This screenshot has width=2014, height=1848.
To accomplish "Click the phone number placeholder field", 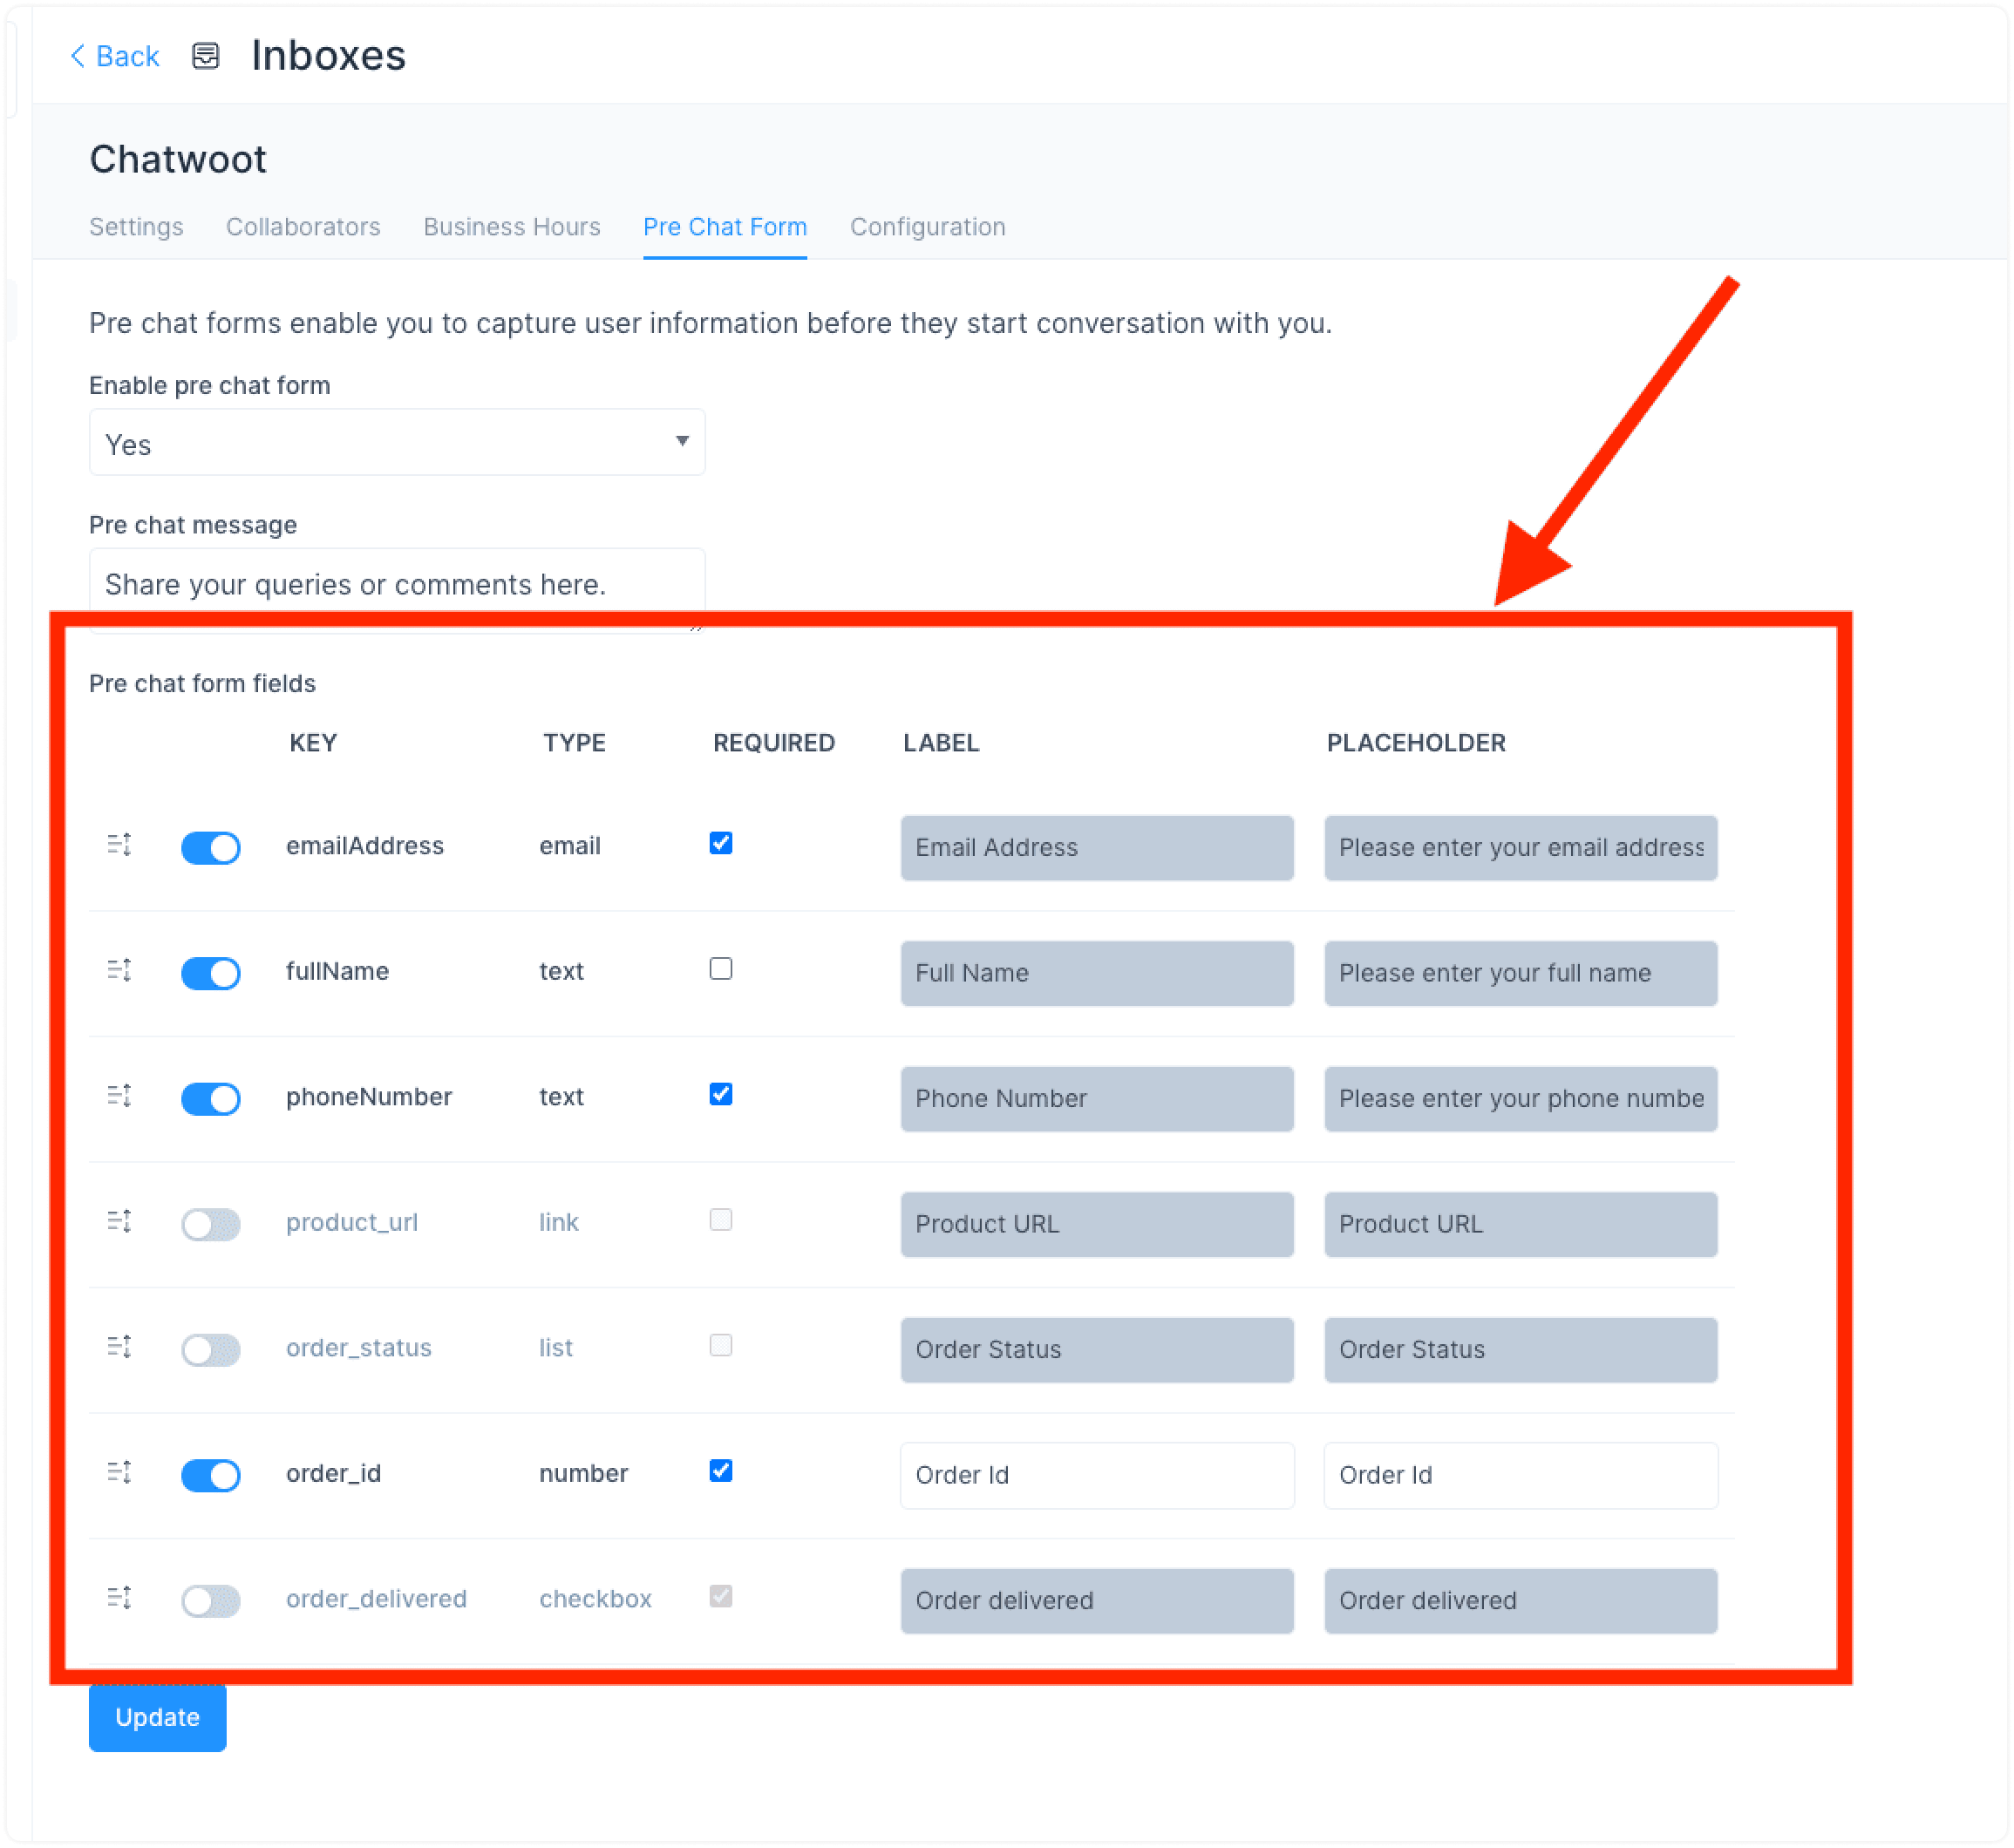I will (1521, 1099).
